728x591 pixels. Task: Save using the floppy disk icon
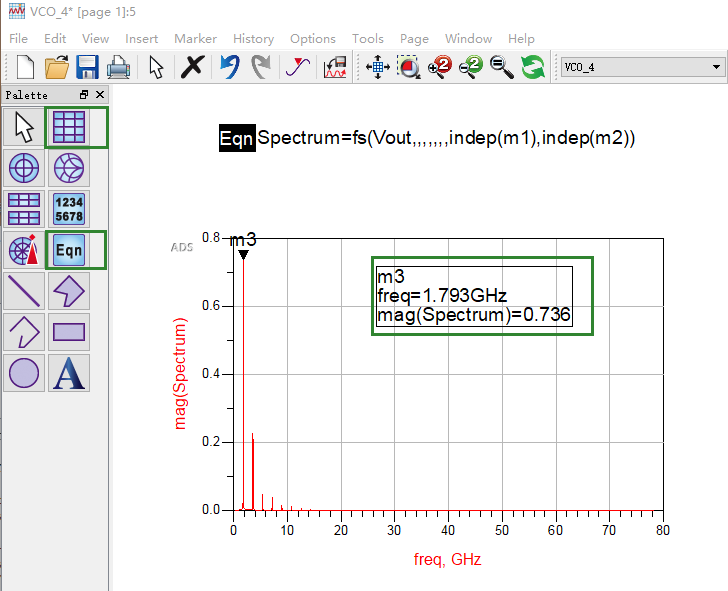tap(87, 67)
